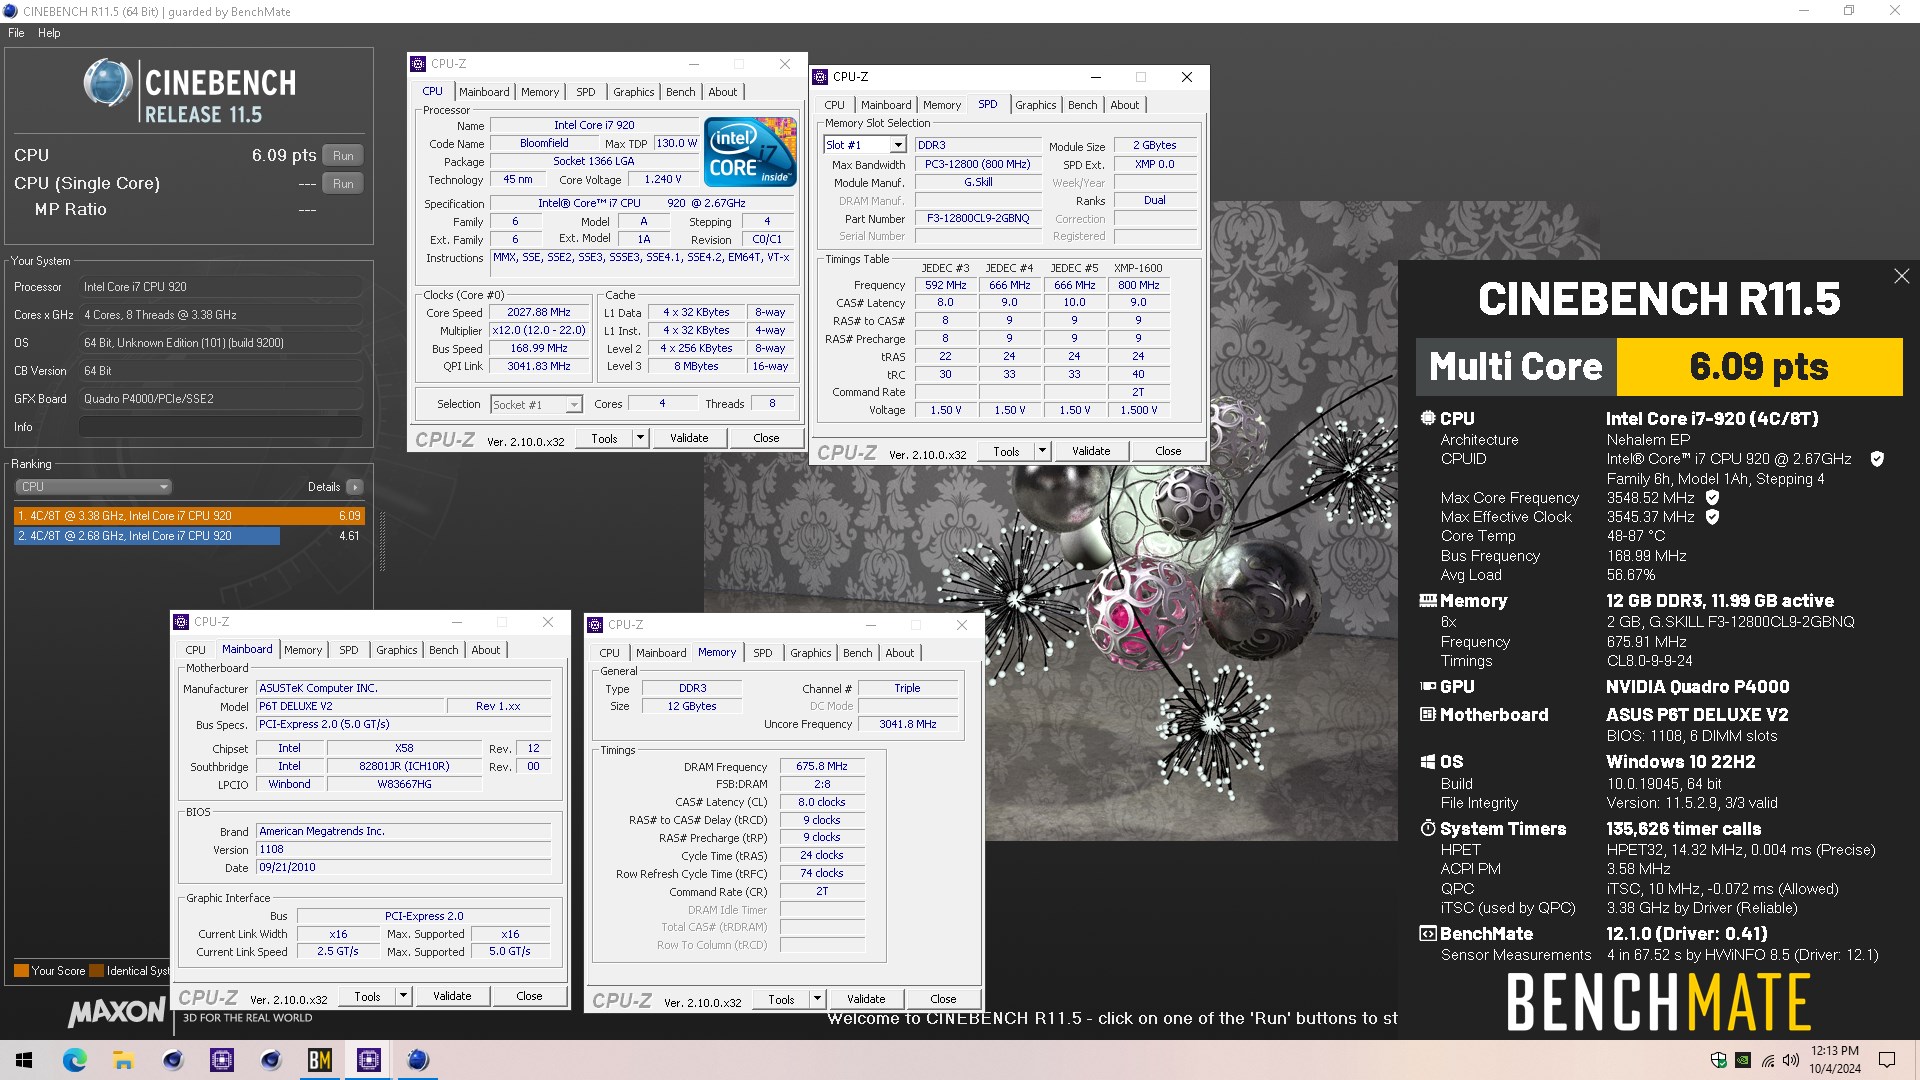Expand Tools arrow in SPD window

(1042, 451)
